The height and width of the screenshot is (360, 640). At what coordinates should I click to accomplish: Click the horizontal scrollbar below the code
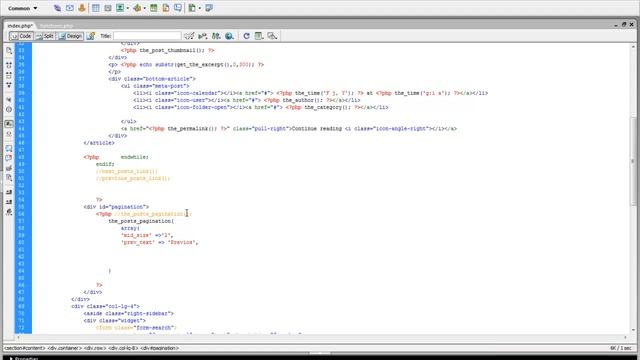pos(321,337)
